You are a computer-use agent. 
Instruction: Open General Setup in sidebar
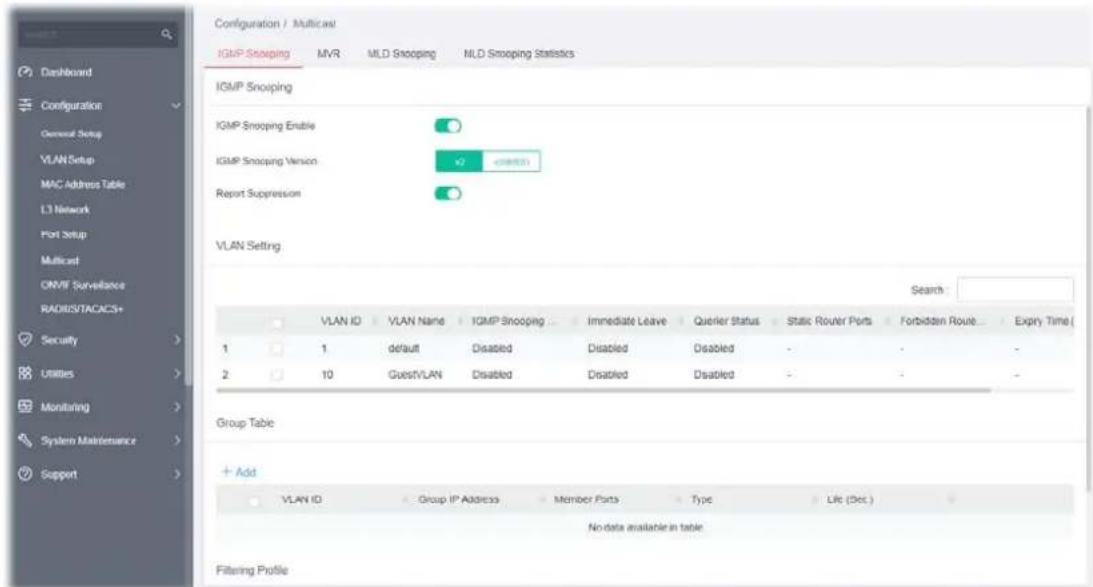[x=71, y=133]
